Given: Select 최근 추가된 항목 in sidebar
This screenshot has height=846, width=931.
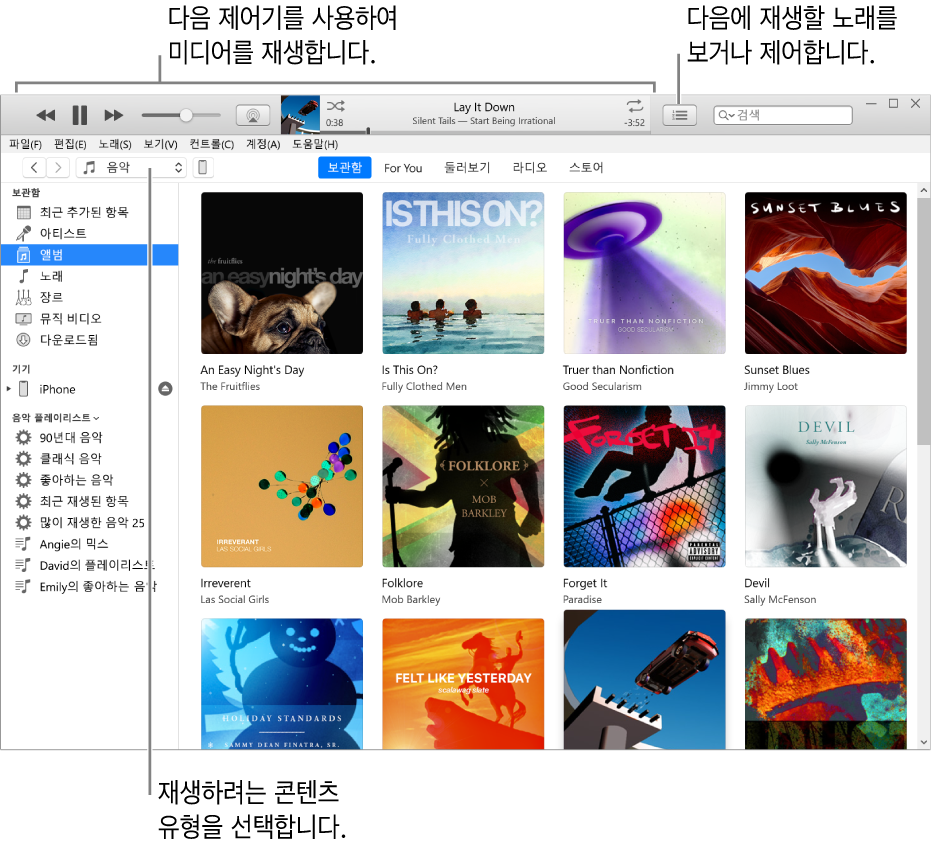Looking at the screenshot, I should coord(89,213).
